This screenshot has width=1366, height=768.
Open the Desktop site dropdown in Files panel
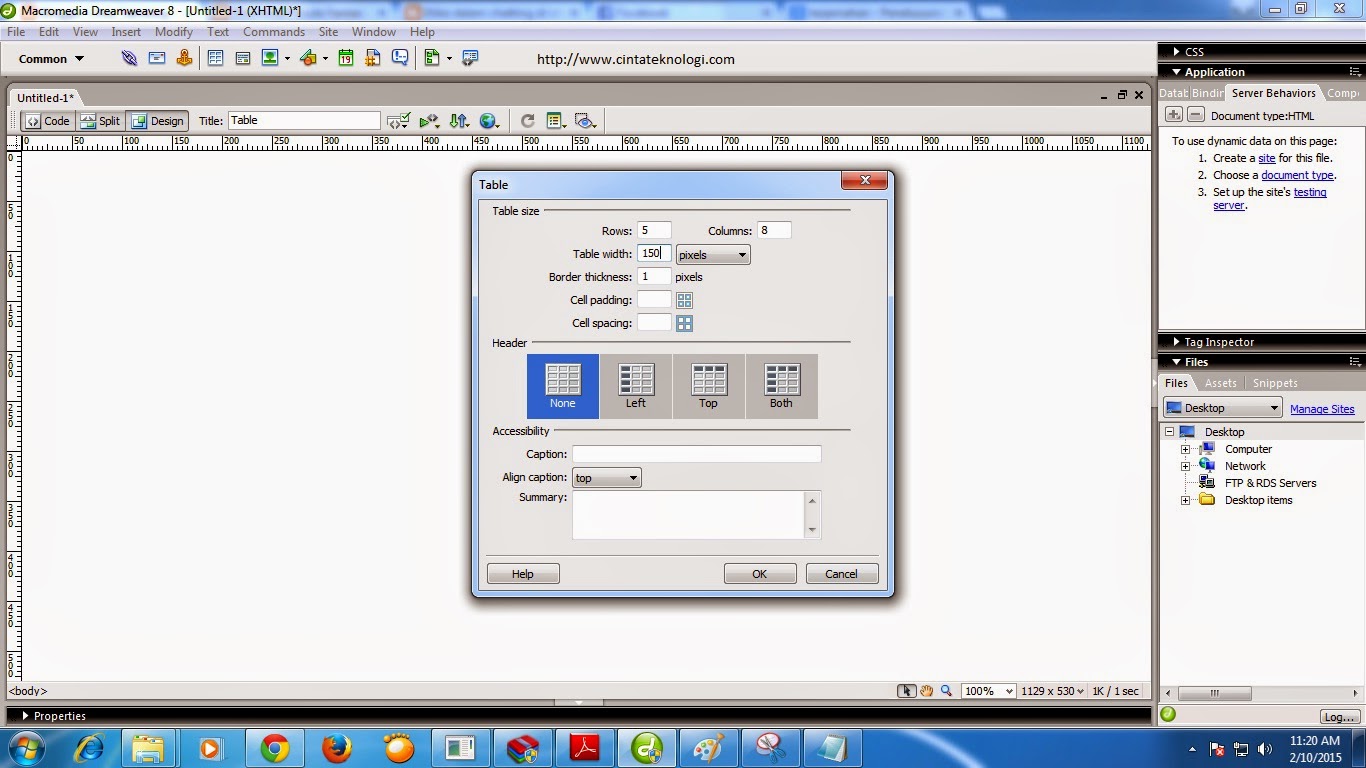pyautogui.click(x=1222, y=408)
